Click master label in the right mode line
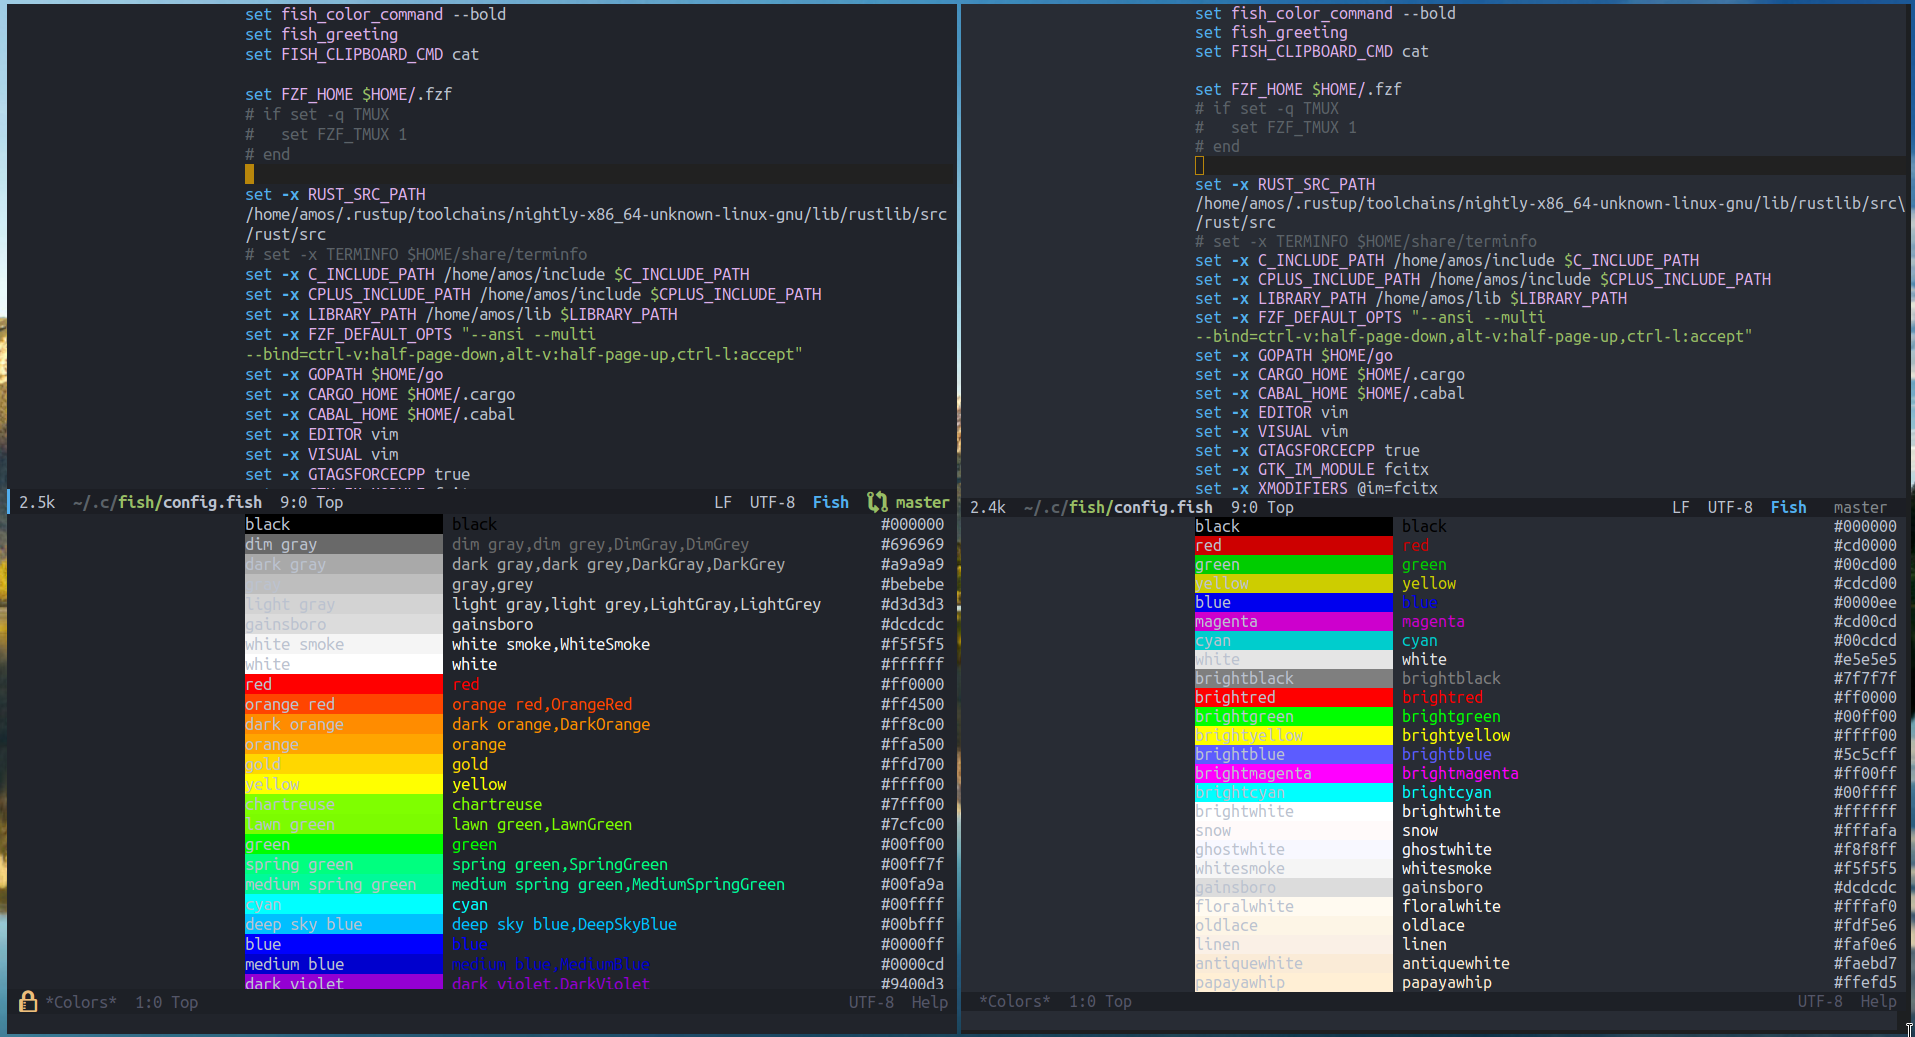Screen dimensions: 1915x1037 click(1860, 507)
